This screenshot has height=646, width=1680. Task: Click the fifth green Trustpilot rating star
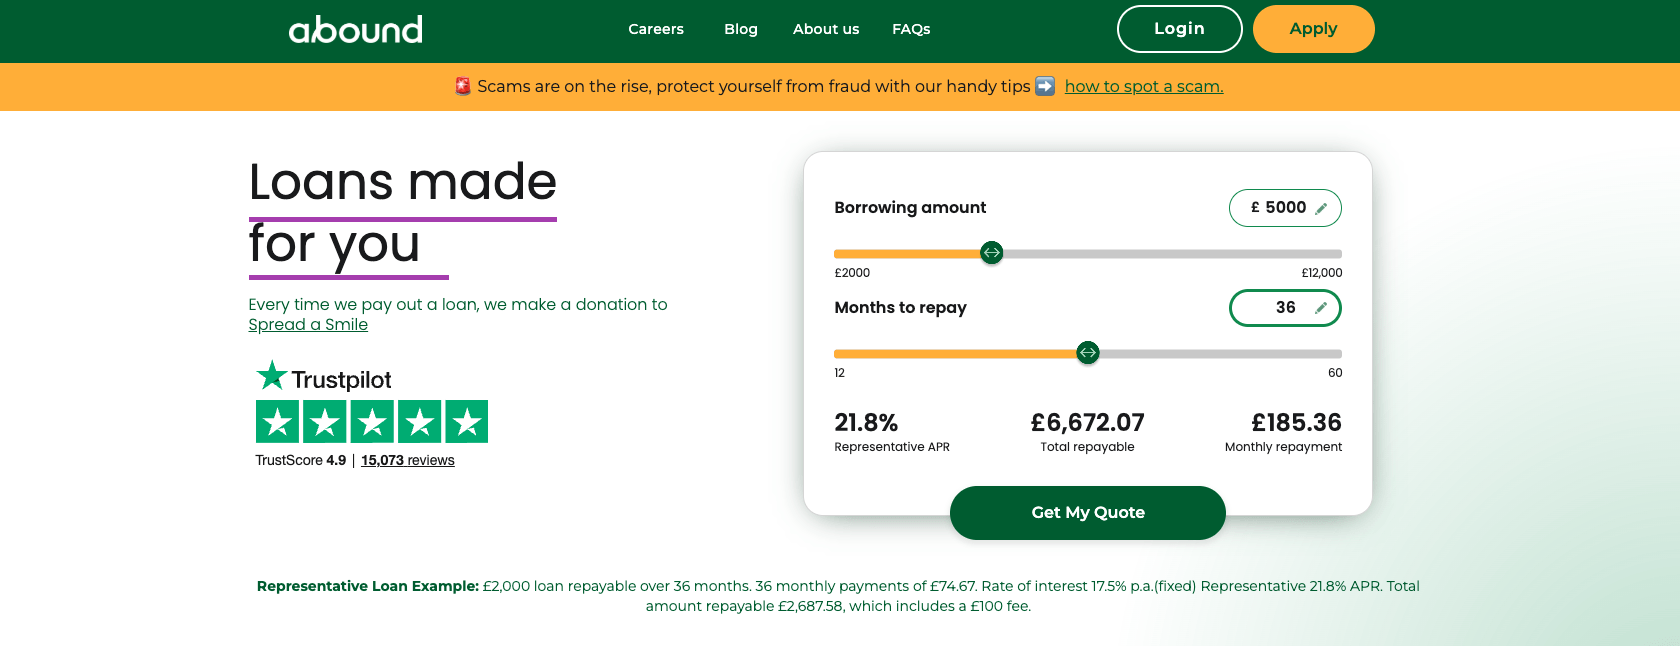click(467, 422)
